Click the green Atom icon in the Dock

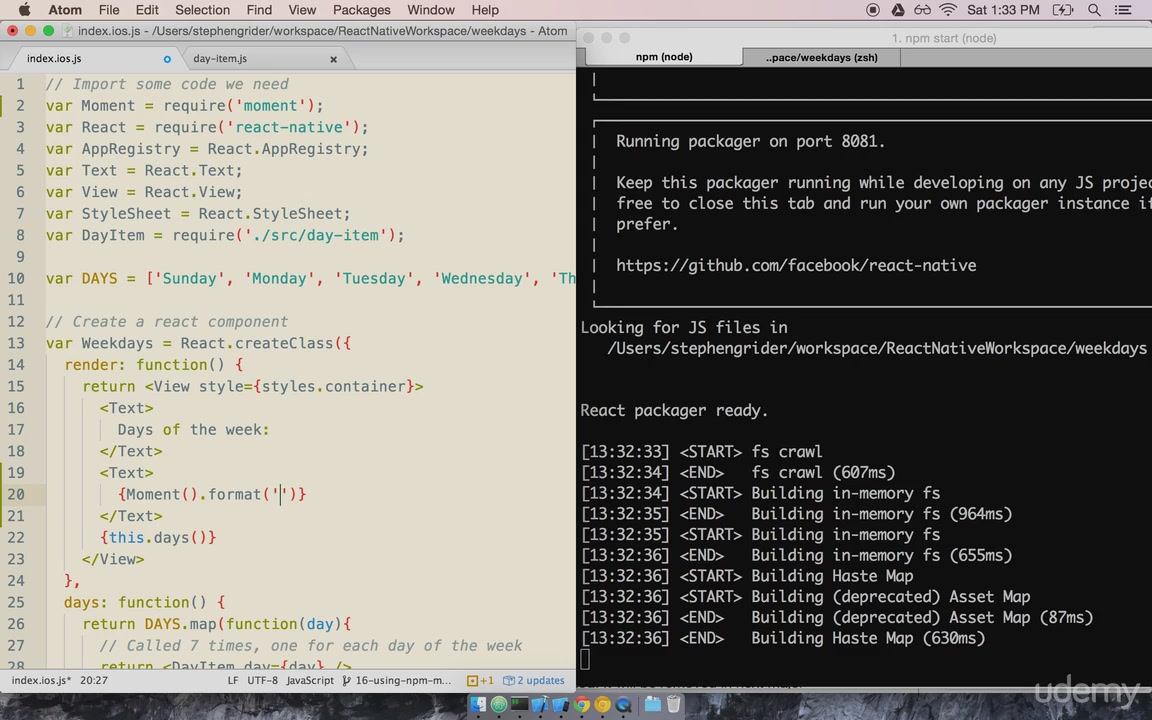(499, 705)
